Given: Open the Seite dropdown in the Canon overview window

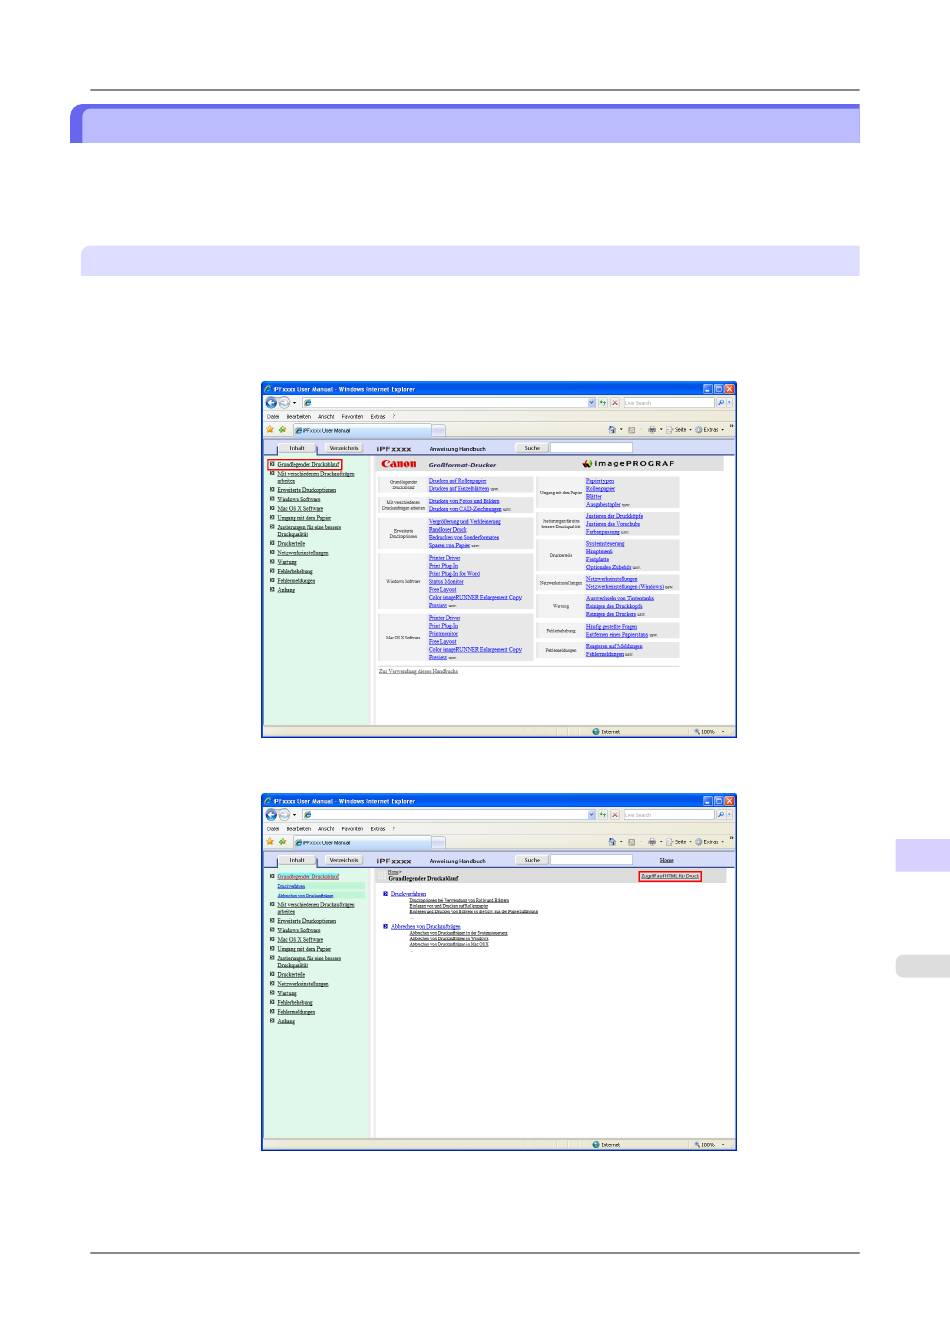Looking at the screenshot, I should [679, 430].
